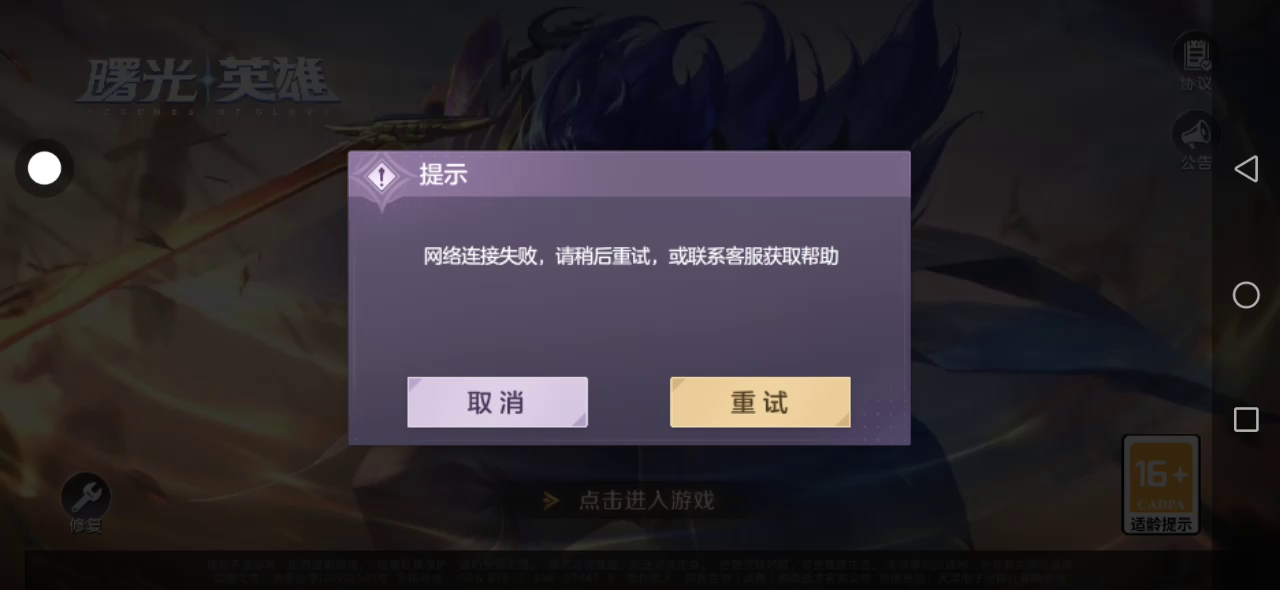
Task: Tap the 重试 retry button
Action: [760, 402]
